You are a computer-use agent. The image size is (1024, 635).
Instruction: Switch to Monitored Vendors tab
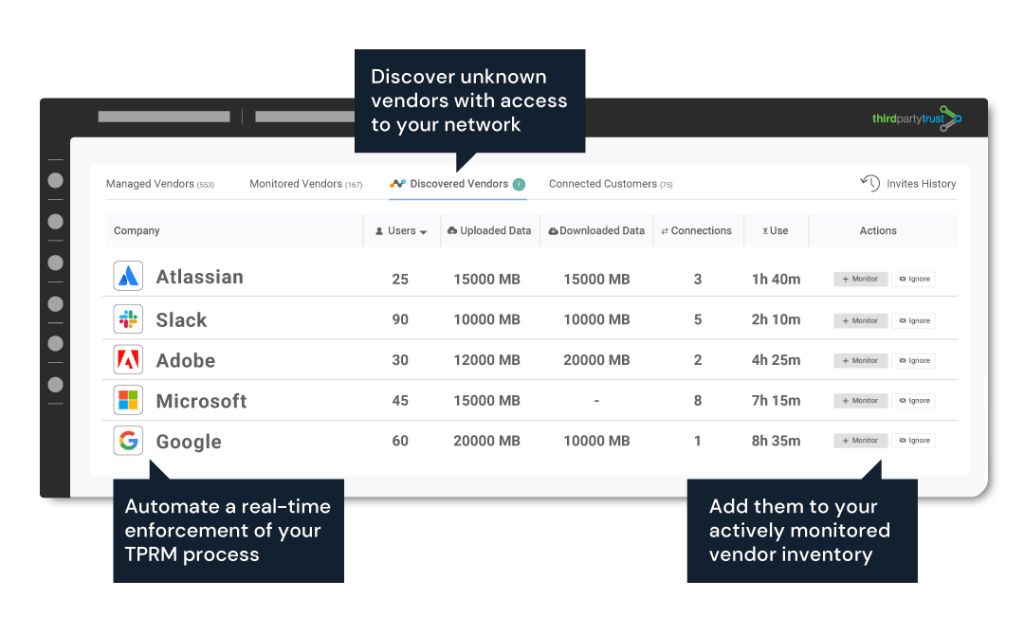[x=306, y=184]
